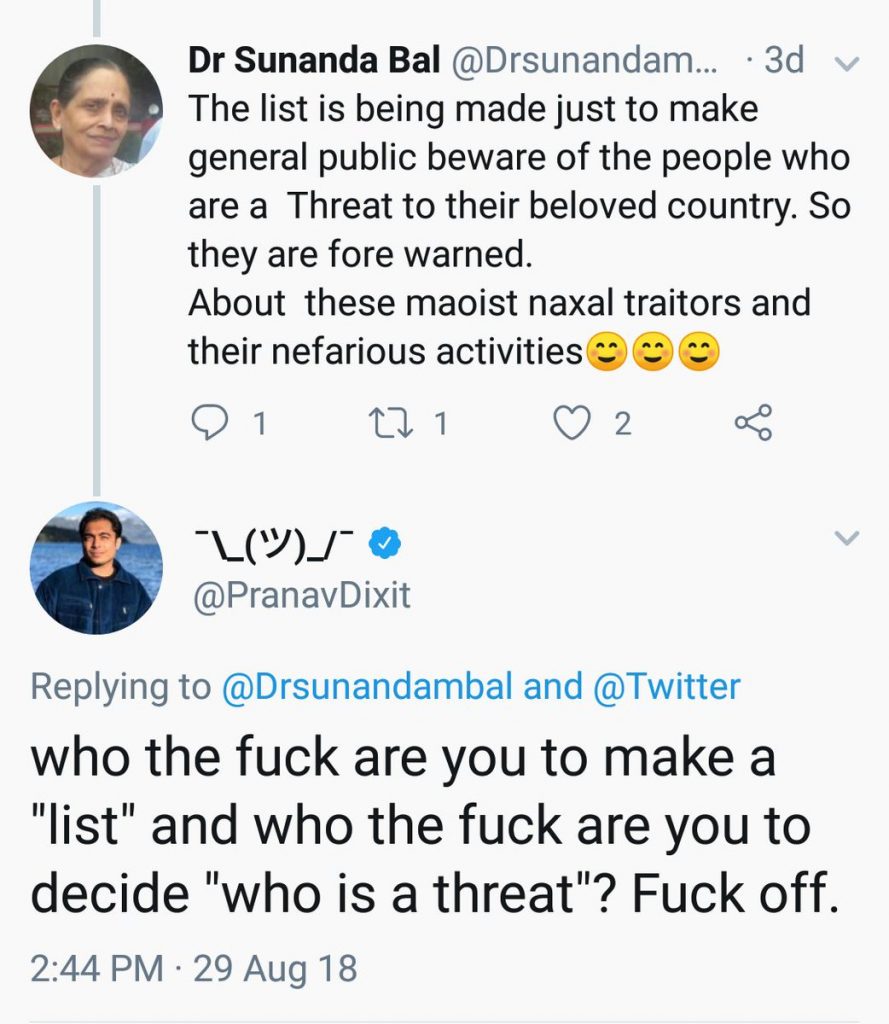Expand the chevron menu on Dr Sunanda Bal's tweet
Viewport: 889px width, 1024px height.
[847, 64]
